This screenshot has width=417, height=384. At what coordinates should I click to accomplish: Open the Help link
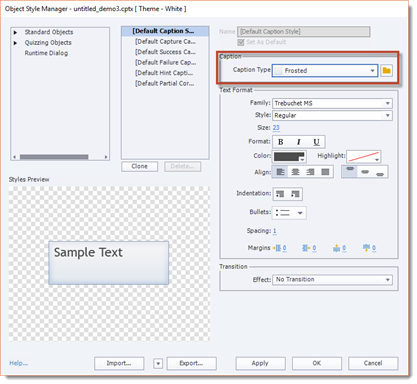point(18,363)
